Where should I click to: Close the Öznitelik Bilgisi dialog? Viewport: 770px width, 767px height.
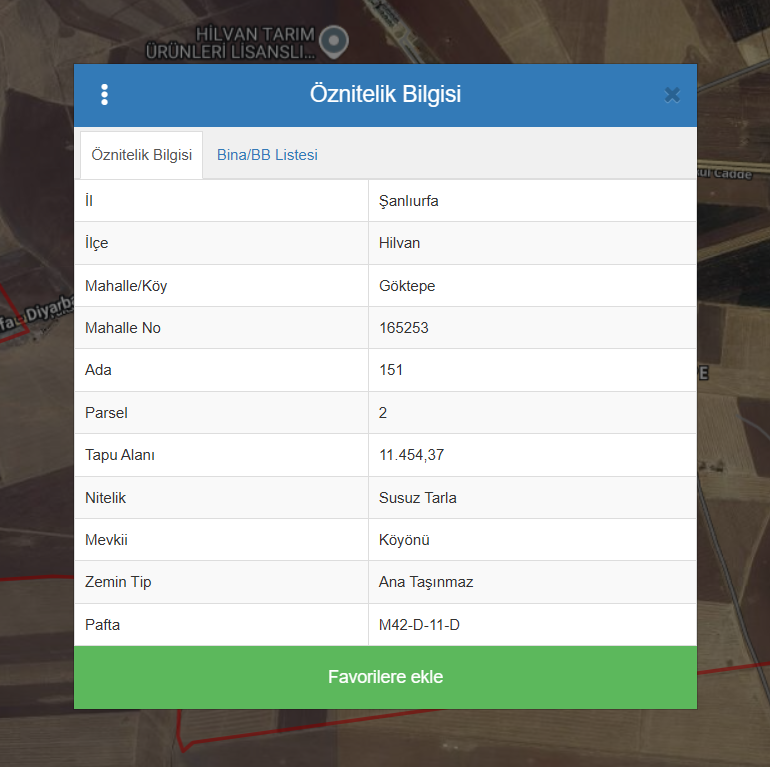click(x=672, y=95)
